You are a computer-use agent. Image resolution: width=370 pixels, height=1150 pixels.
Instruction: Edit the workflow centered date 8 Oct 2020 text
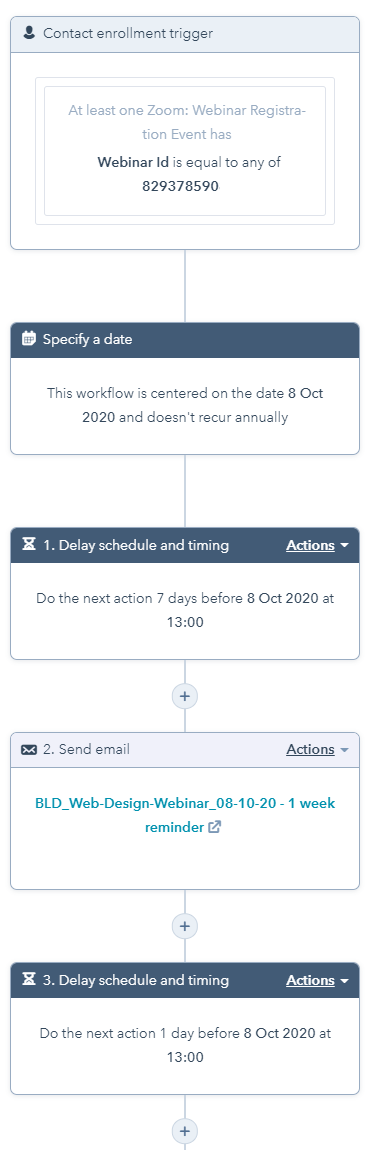pyautogui.click(x=185, y=405)
